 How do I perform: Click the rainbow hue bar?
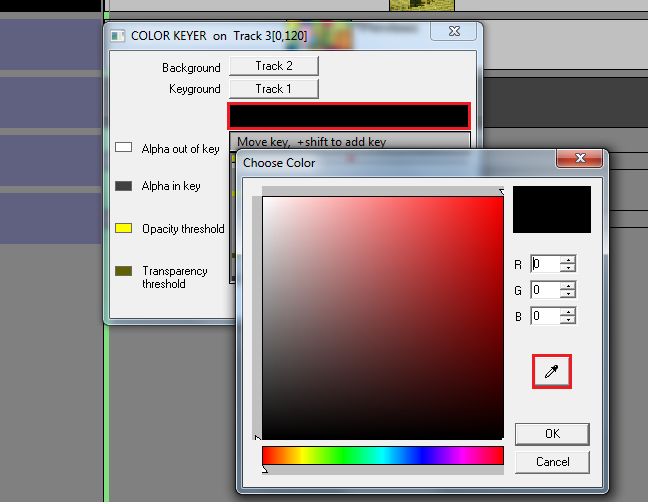(x=383, y=455)
